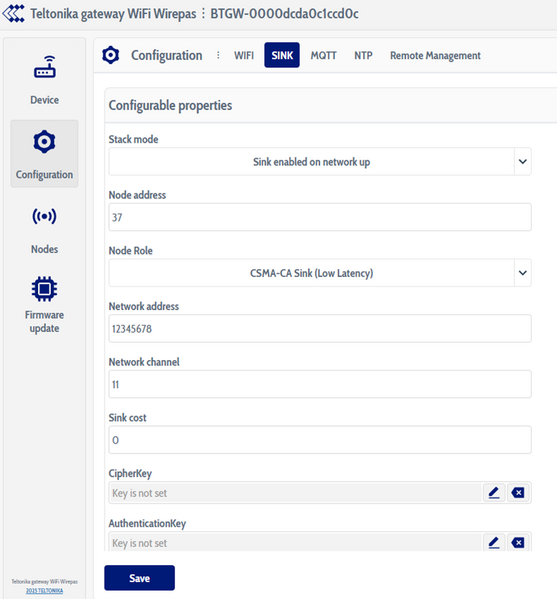Open the Device section router icon

(45, 67)
